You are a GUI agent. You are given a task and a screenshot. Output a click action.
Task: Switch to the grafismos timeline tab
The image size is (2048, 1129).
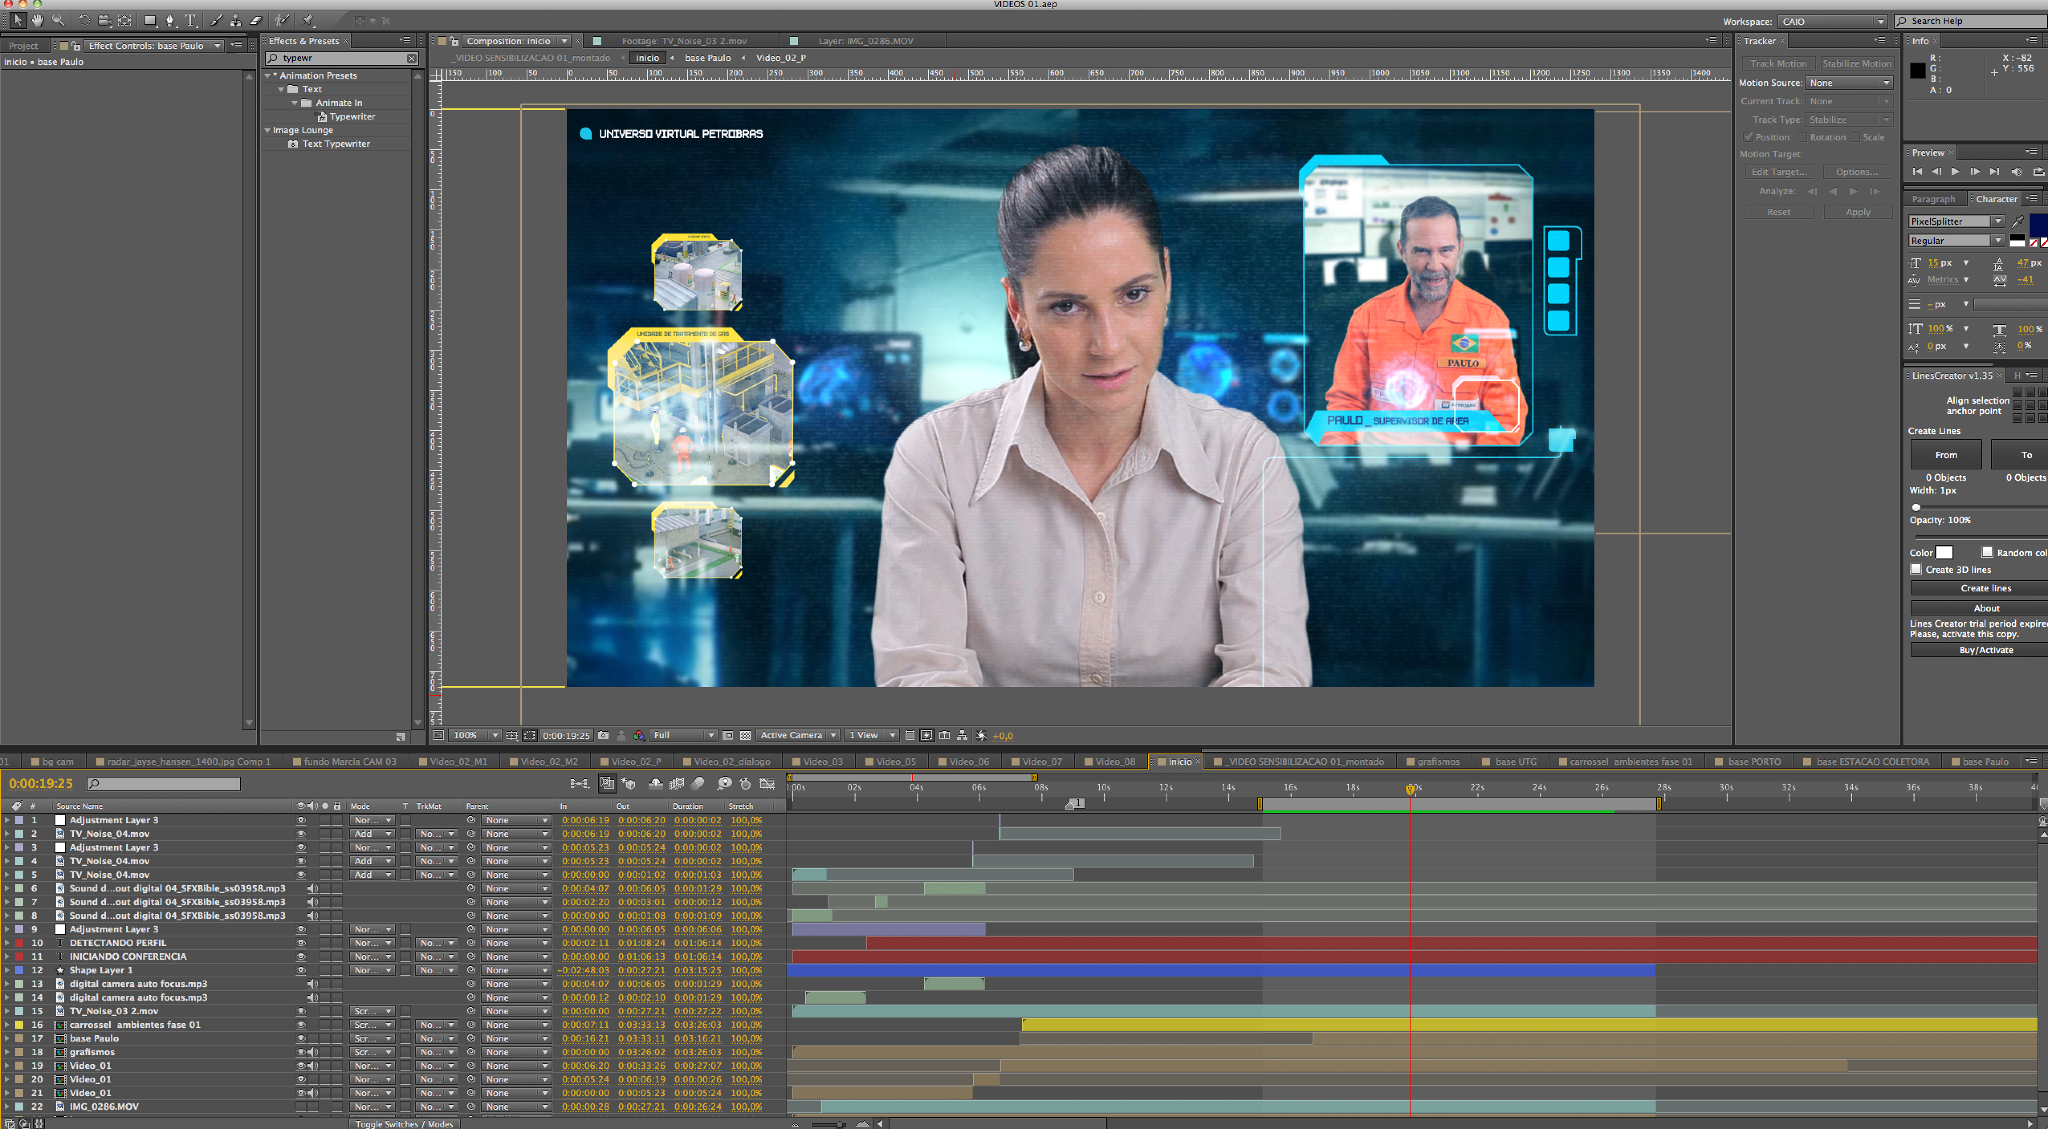(1438, 762)
